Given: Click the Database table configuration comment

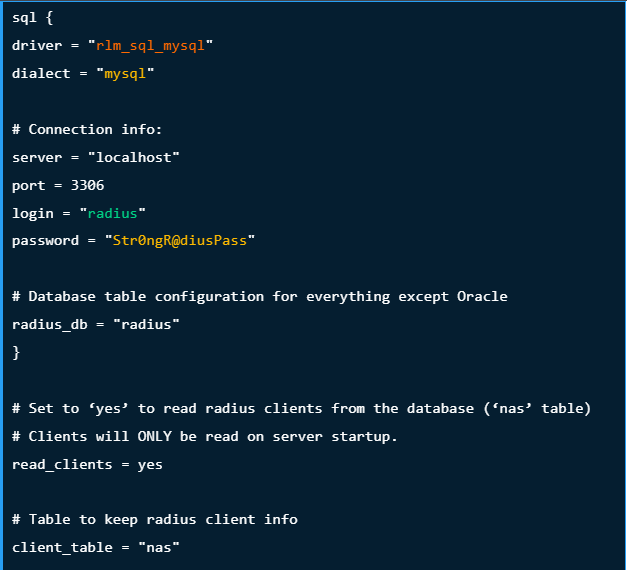Looking at the screenshot, I should tap(260, 296).
